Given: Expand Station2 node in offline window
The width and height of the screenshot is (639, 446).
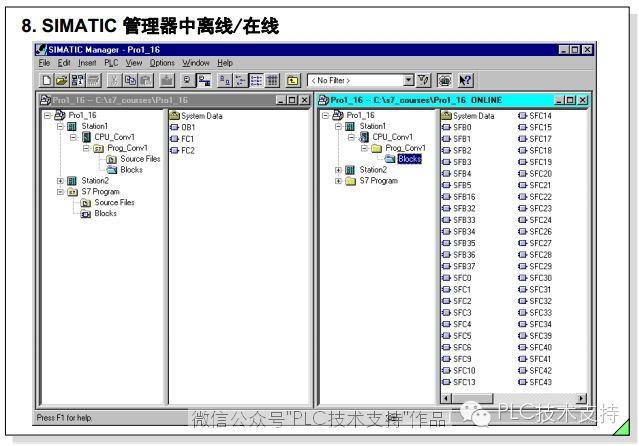Looking at the screenshot, I should pos(60,181).
